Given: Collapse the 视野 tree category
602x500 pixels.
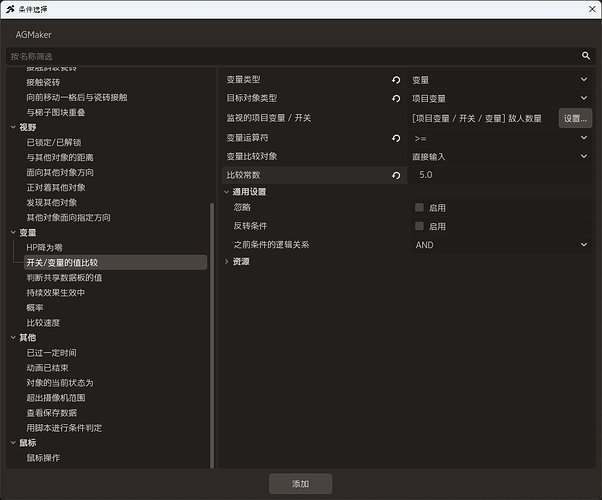Looking at the screenshot, I should coord(13,127).
